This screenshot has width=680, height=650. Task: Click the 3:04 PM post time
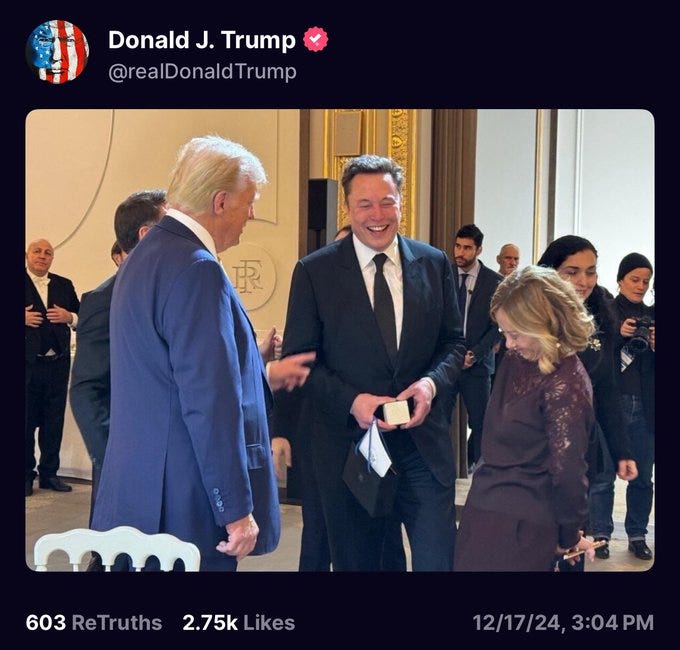coord(613,623)
